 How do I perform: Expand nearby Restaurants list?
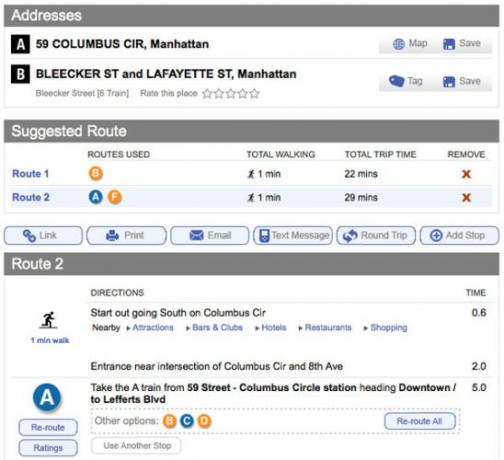click(325, 327)
